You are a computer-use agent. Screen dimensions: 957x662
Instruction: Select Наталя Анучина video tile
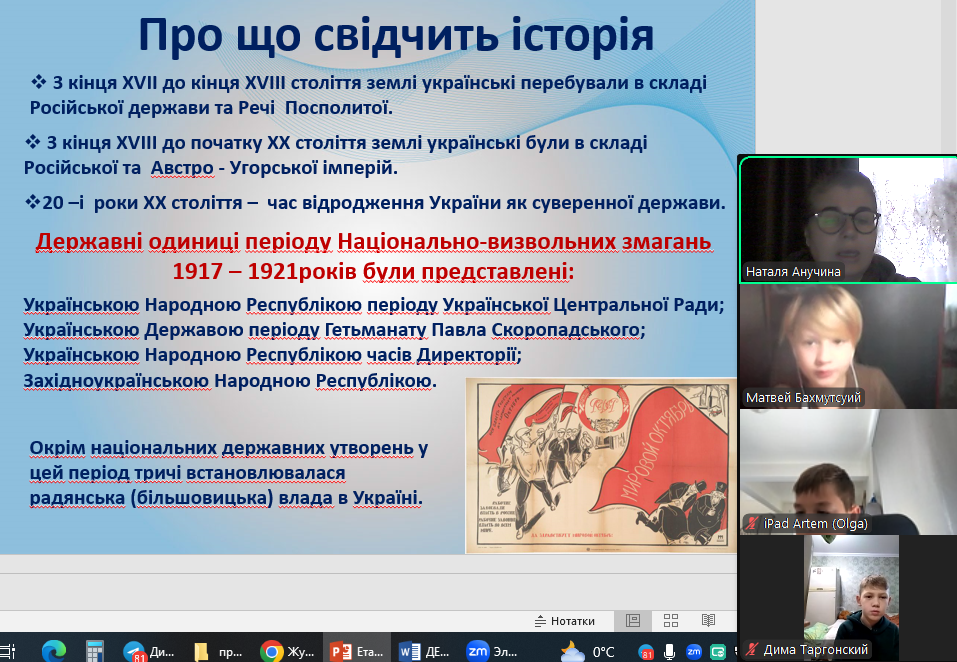pos(848,220)
